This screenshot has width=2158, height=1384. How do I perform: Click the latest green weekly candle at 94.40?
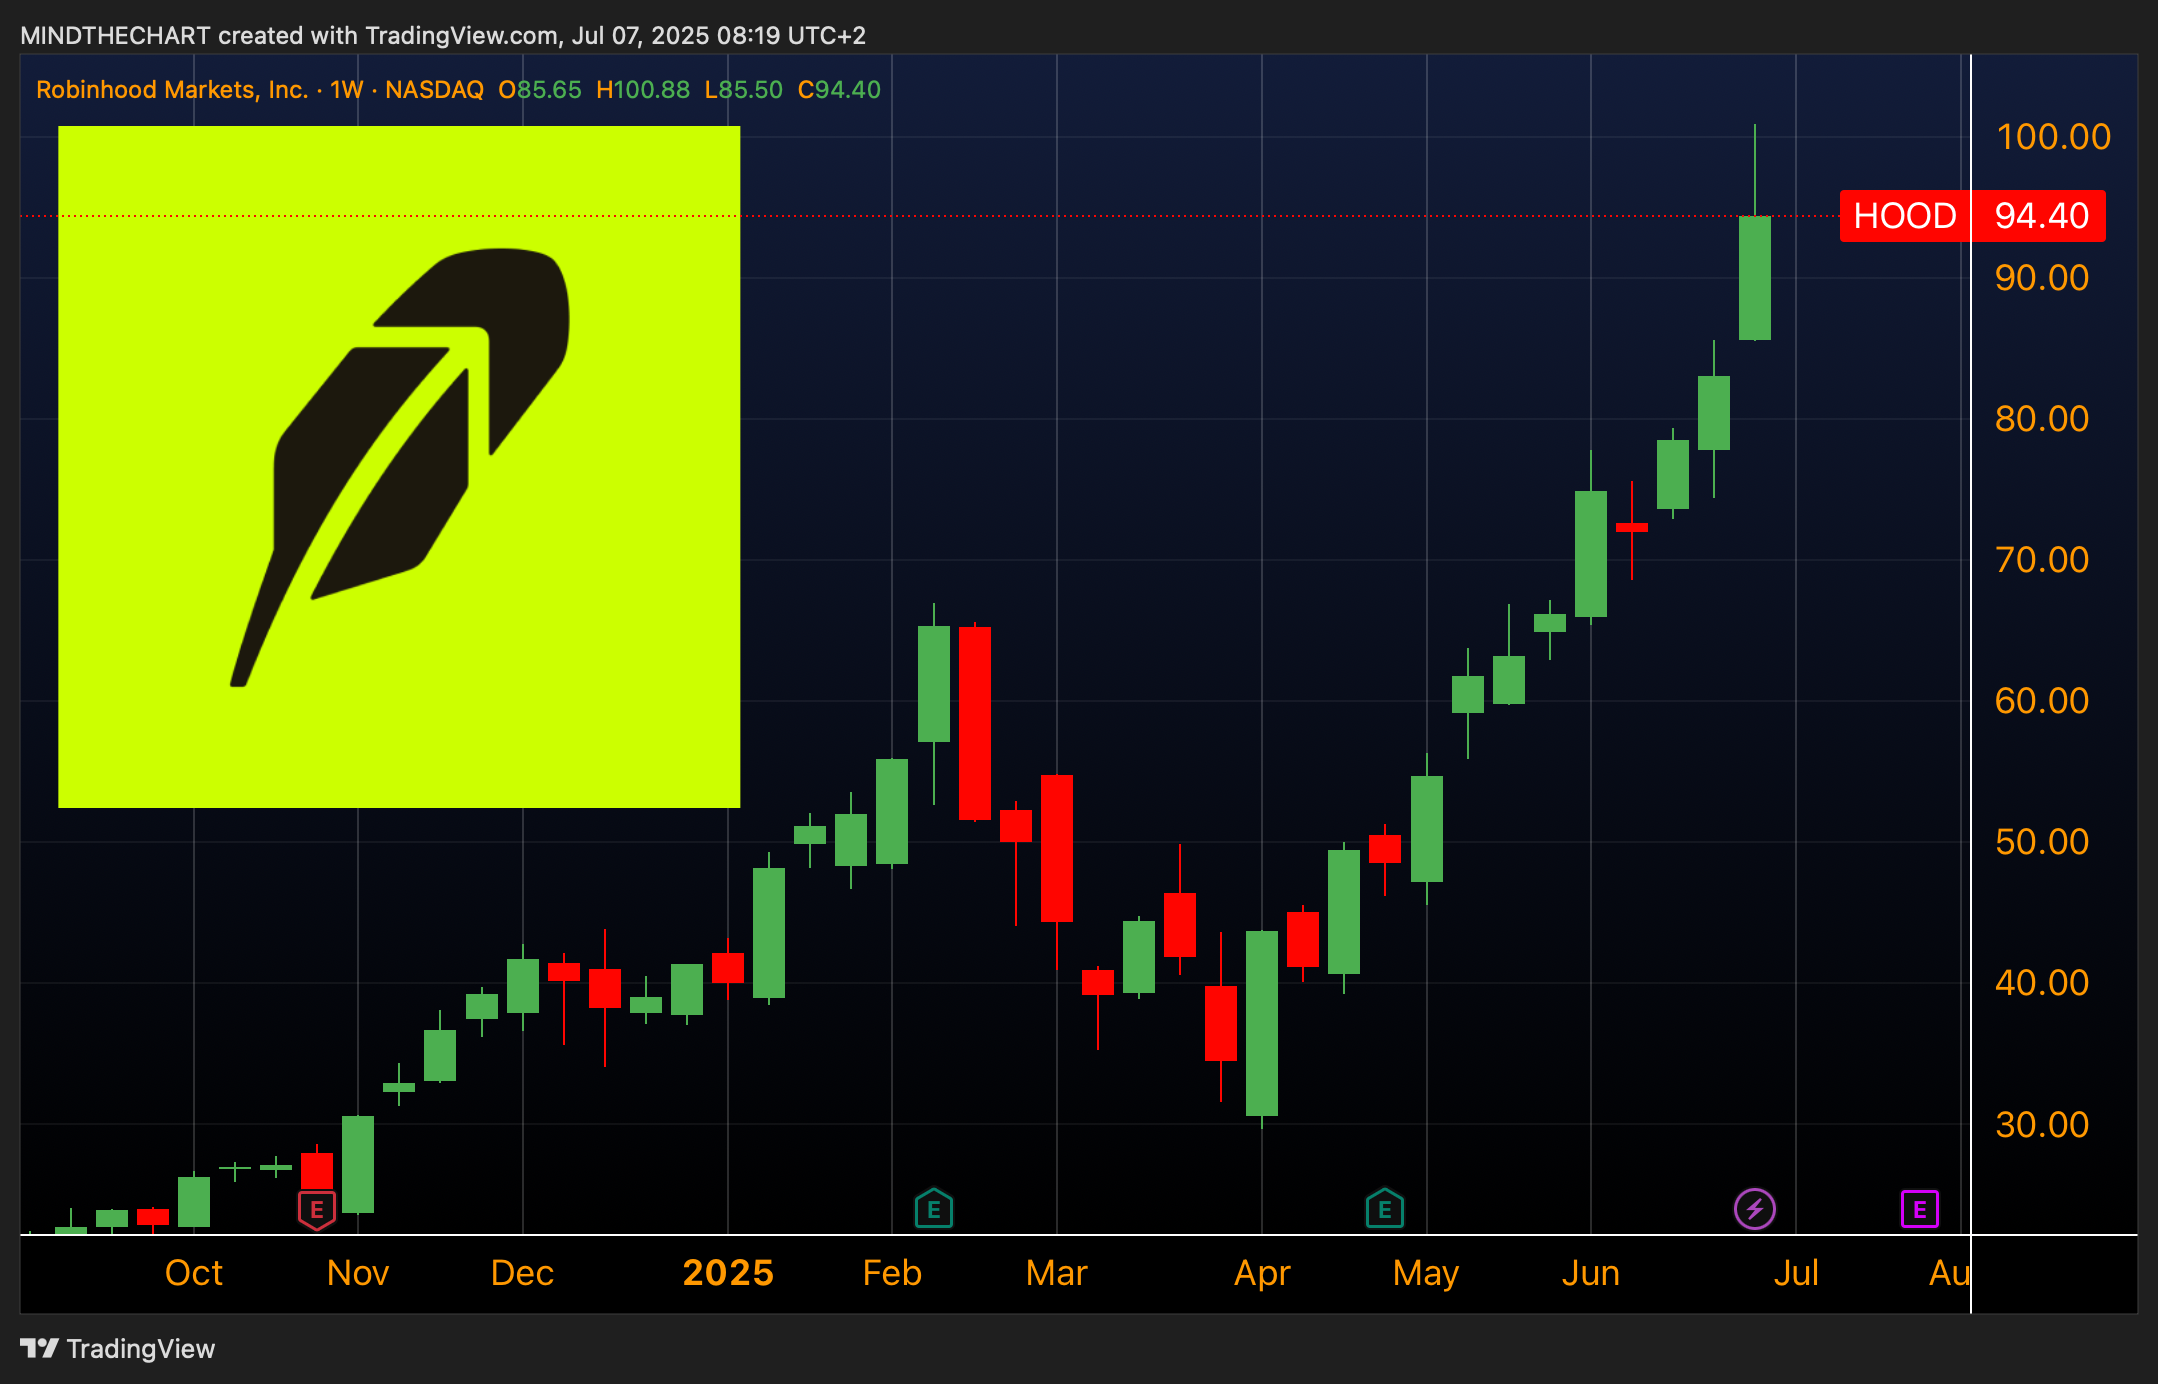pyautogui.click(x=1755, y=278)
